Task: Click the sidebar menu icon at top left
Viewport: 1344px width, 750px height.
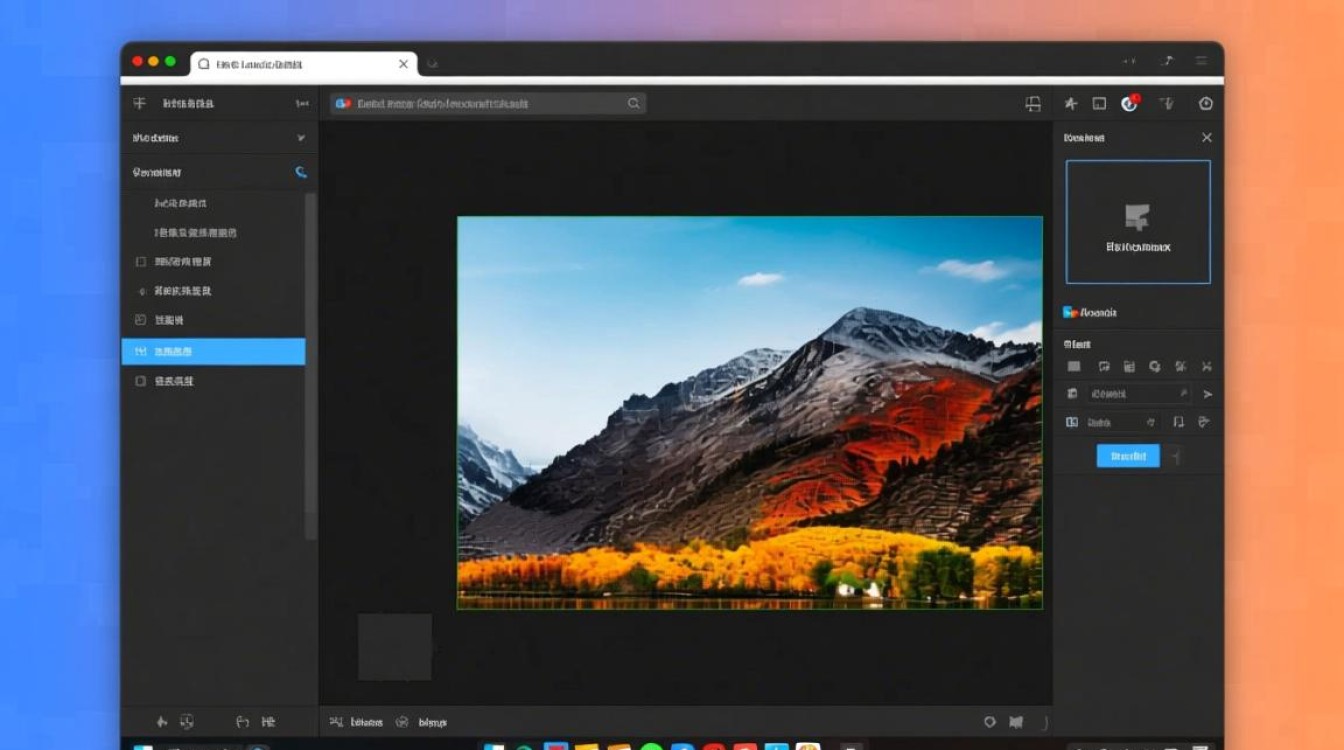Action: pos(140,103)
